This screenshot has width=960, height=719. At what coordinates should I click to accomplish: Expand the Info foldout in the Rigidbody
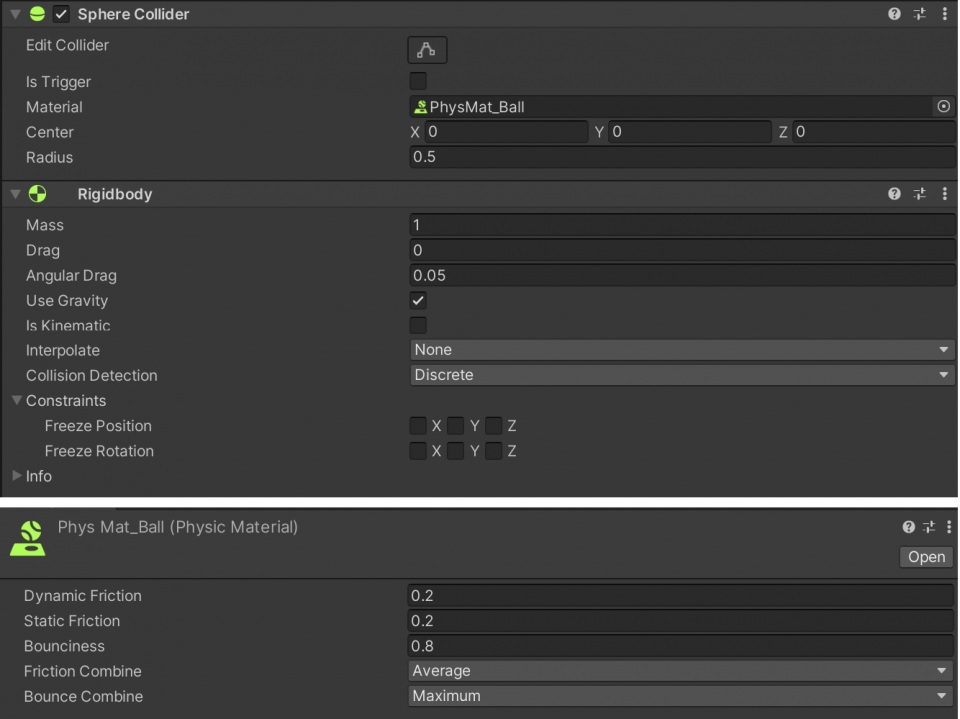pos(17,476)
